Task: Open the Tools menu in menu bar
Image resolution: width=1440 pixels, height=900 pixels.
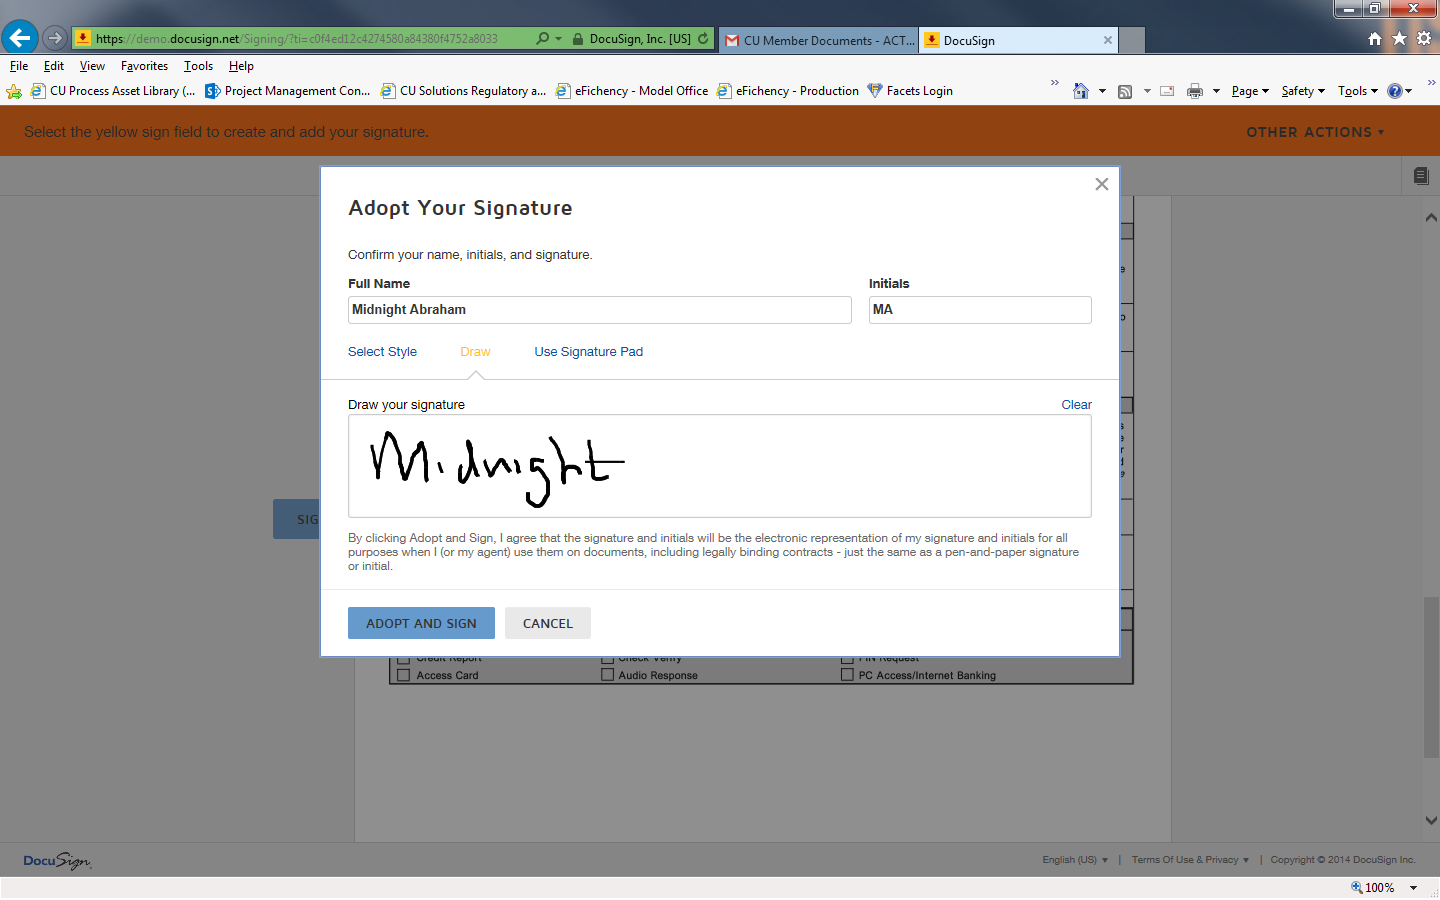Action: point(198,66)
